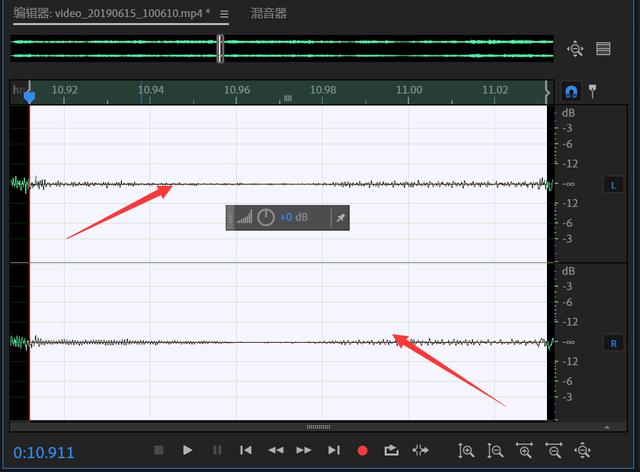Click the Fast Forward button

coord(304,450)
